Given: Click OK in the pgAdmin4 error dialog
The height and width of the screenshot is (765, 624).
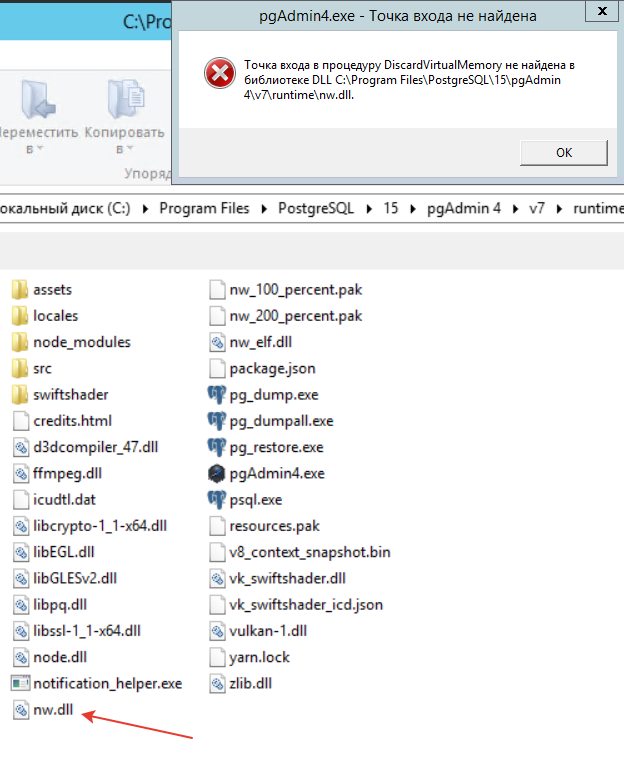Looking at the screenshot, I should pyautogui.click(x=563, y=152).
